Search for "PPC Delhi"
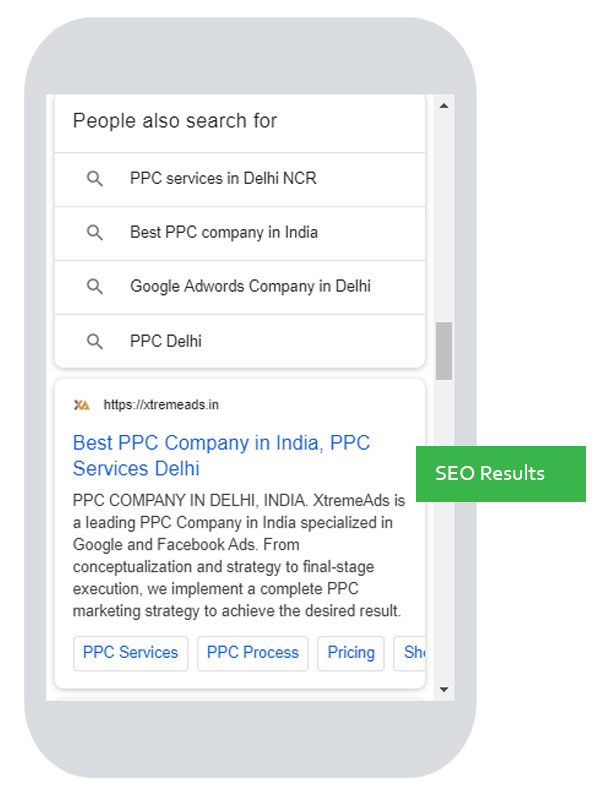Image resolution: width=600 pixels, height=800 pixels. coord(165,340)
